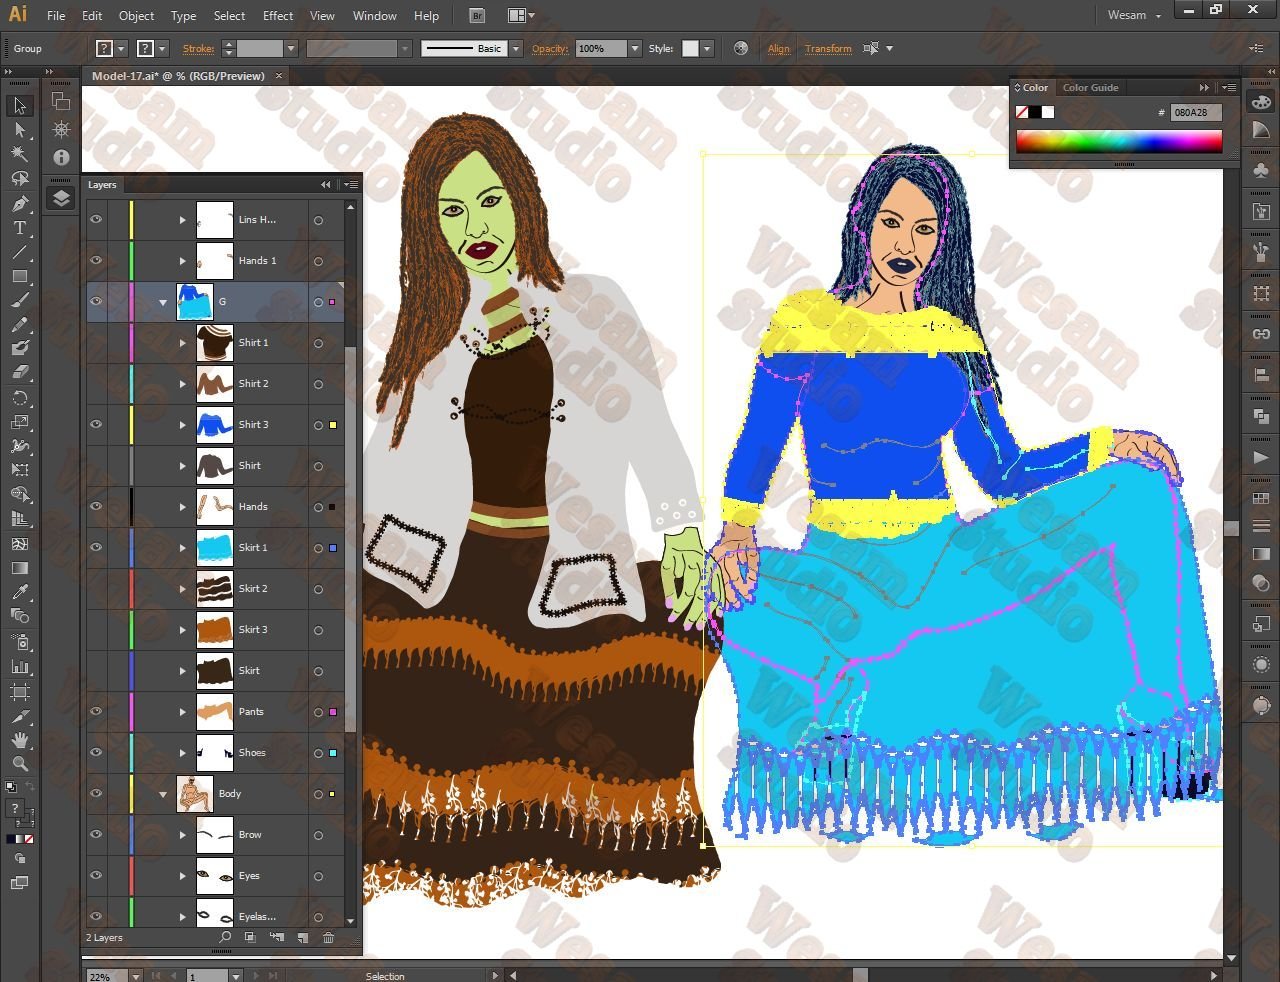
Task: Select the Rotate tool
Action: [x=20, y=398]
